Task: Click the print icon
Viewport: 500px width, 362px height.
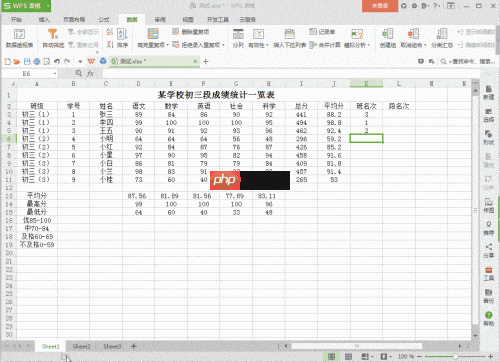Action: click(37, 61)
